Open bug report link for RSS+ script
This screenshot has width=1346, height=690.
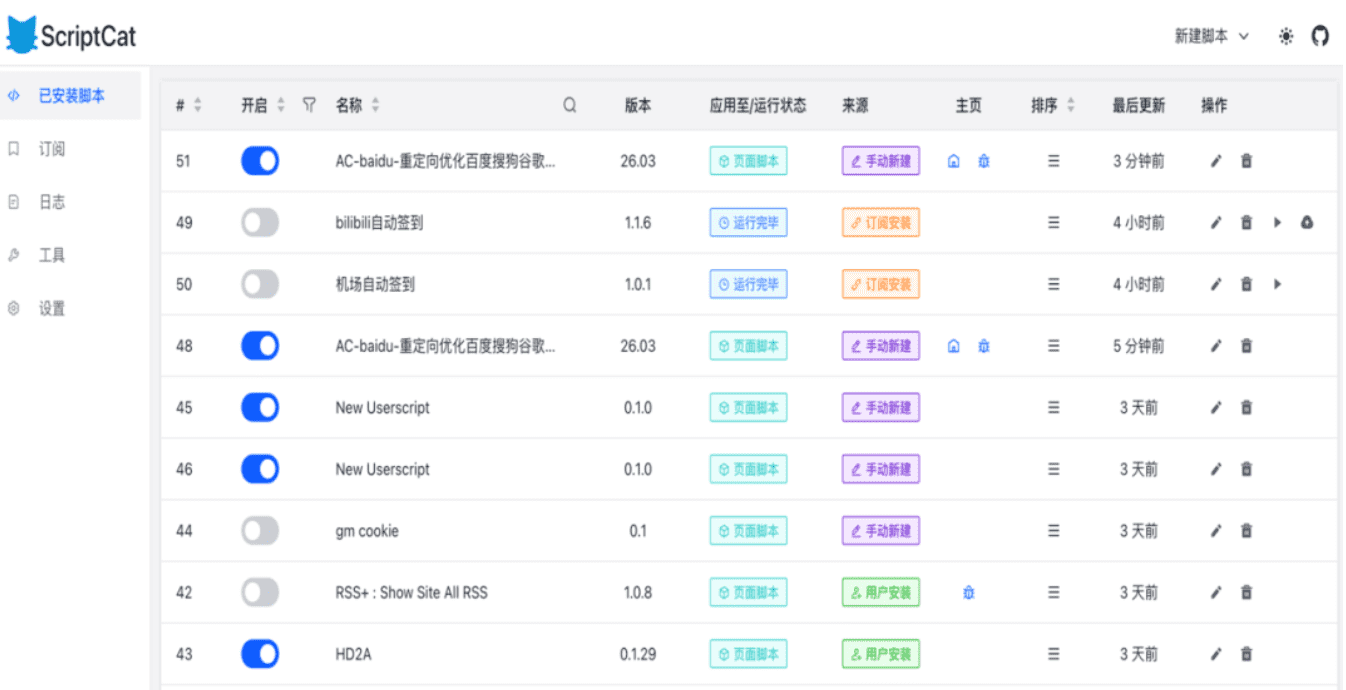(969, 593)
